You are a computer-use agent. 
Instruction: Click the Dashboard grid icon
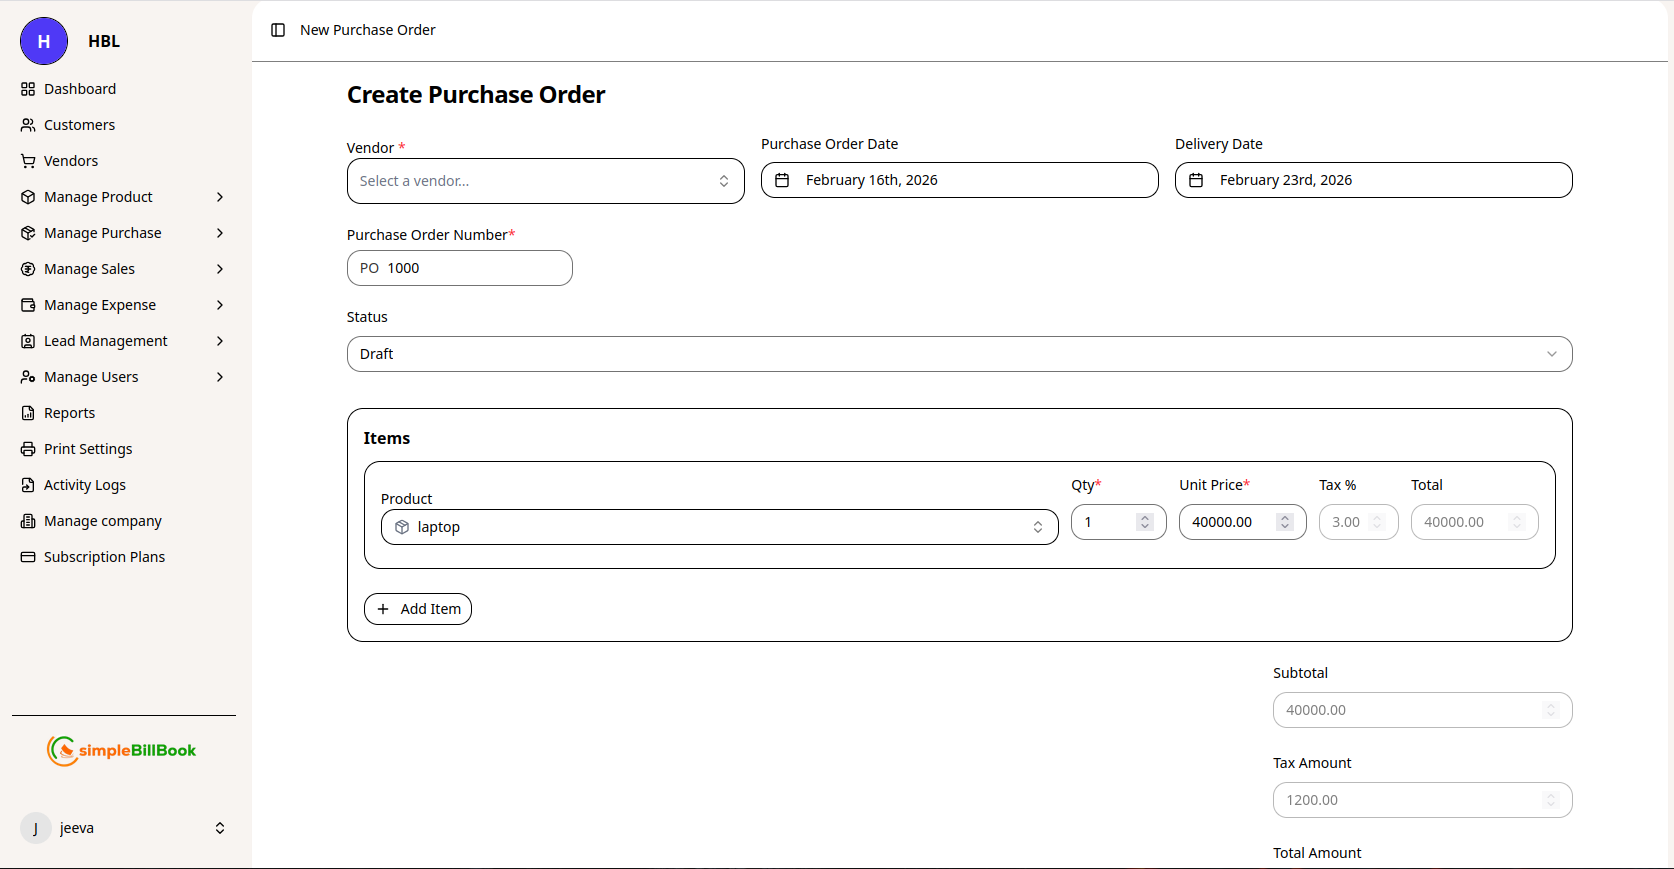click(x=28, y=89)
